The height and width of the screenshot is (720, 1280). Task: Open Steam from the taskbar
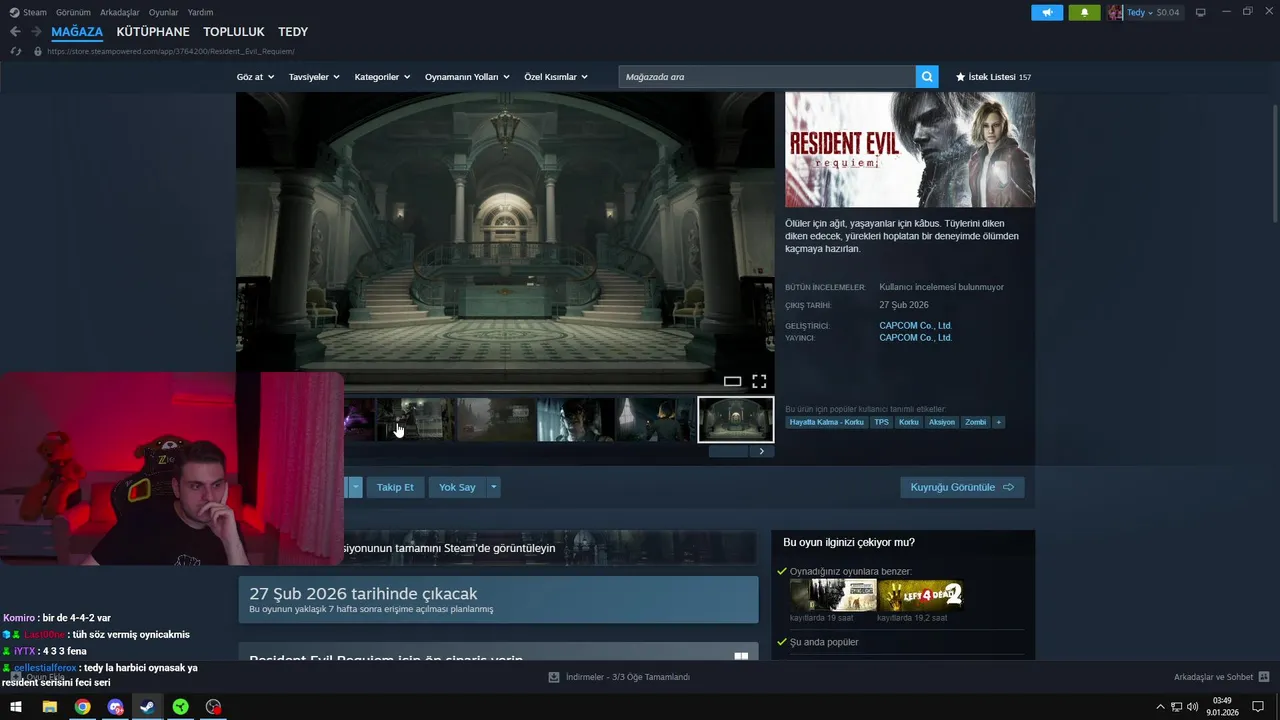pyautogui.click(x=147, y=707)
